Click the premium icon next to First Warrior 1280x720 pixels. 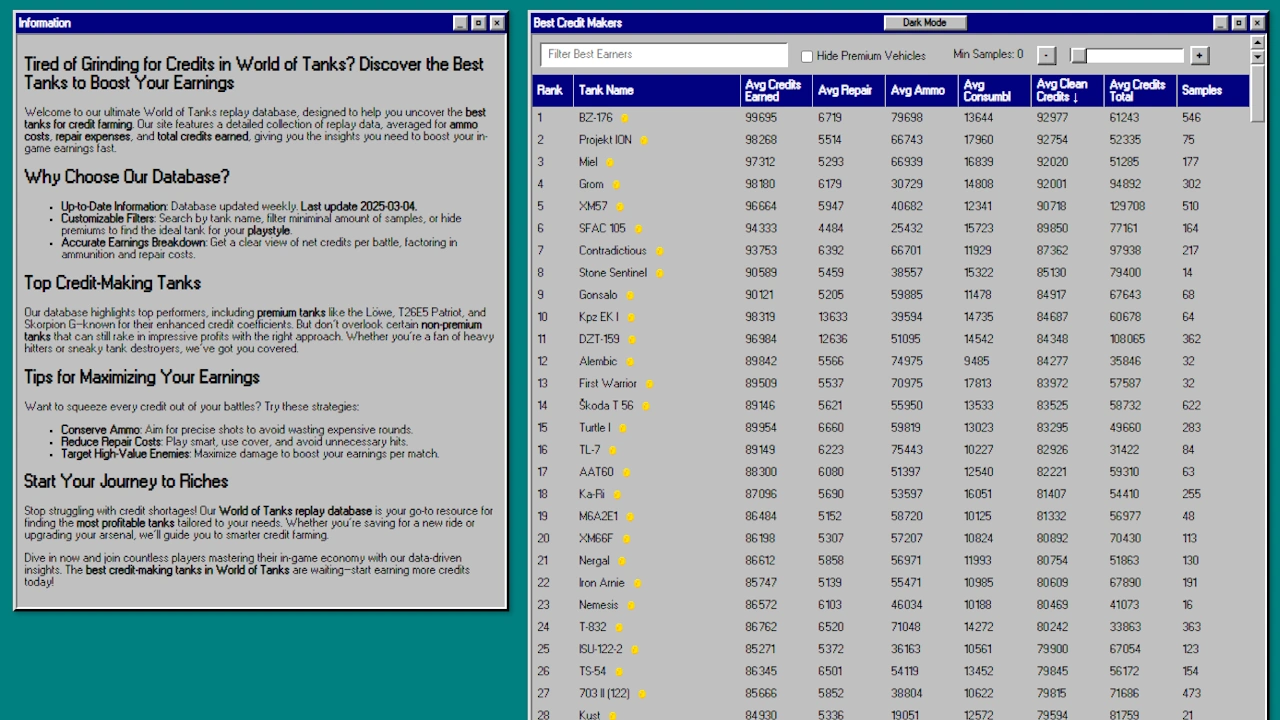point(649,384)
